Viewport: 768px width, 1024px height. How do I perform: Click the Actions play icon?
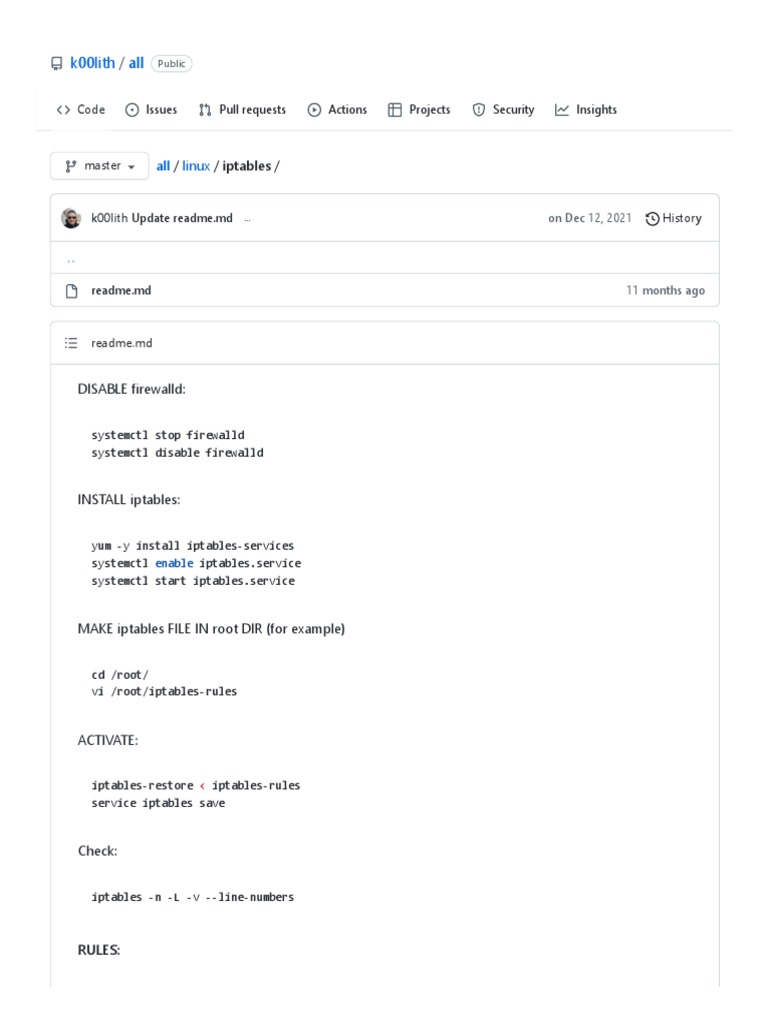point(315,110)
